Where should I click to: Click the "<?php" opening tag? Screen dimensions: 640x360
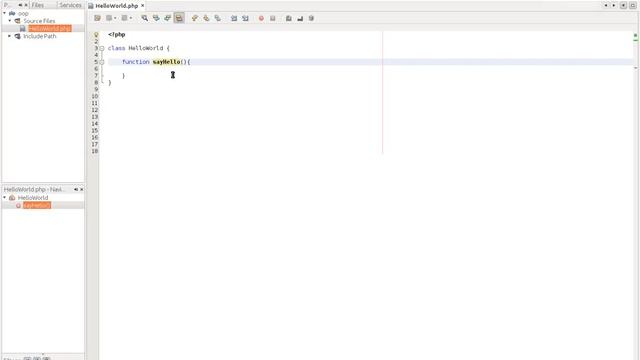click(117, 35)
